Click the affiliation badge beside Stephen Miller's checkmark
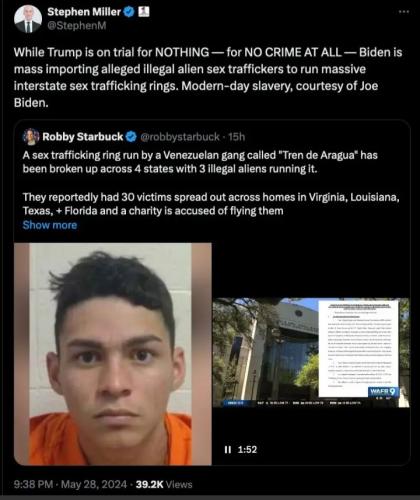Viewport: 420px width, 500px height. pos(144,12)
